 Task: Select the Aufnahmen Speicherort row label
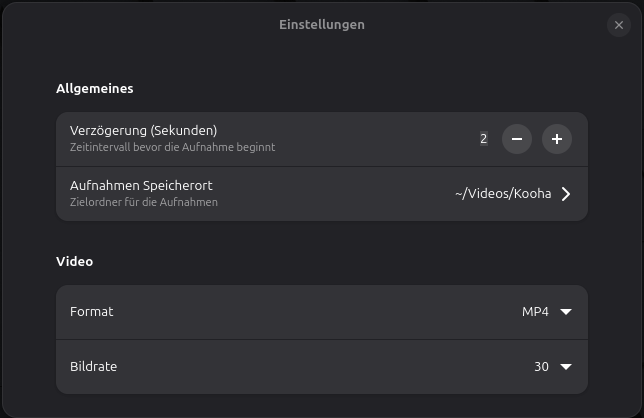tap(141, 186)
